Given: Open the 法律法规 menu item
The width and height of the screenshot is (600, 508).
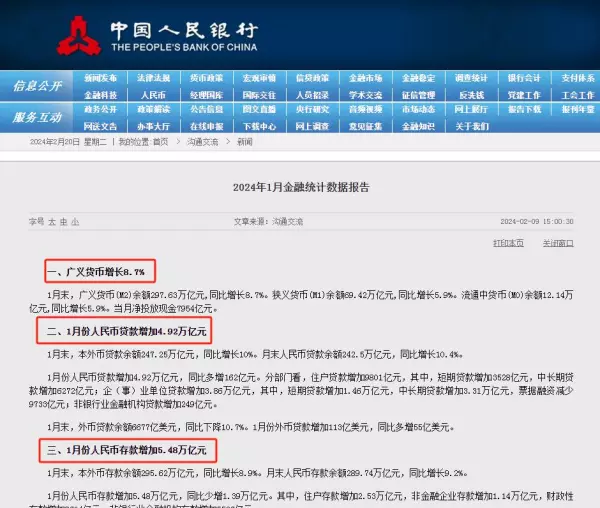Looking at the screenshot, I should tap(153, 78).
